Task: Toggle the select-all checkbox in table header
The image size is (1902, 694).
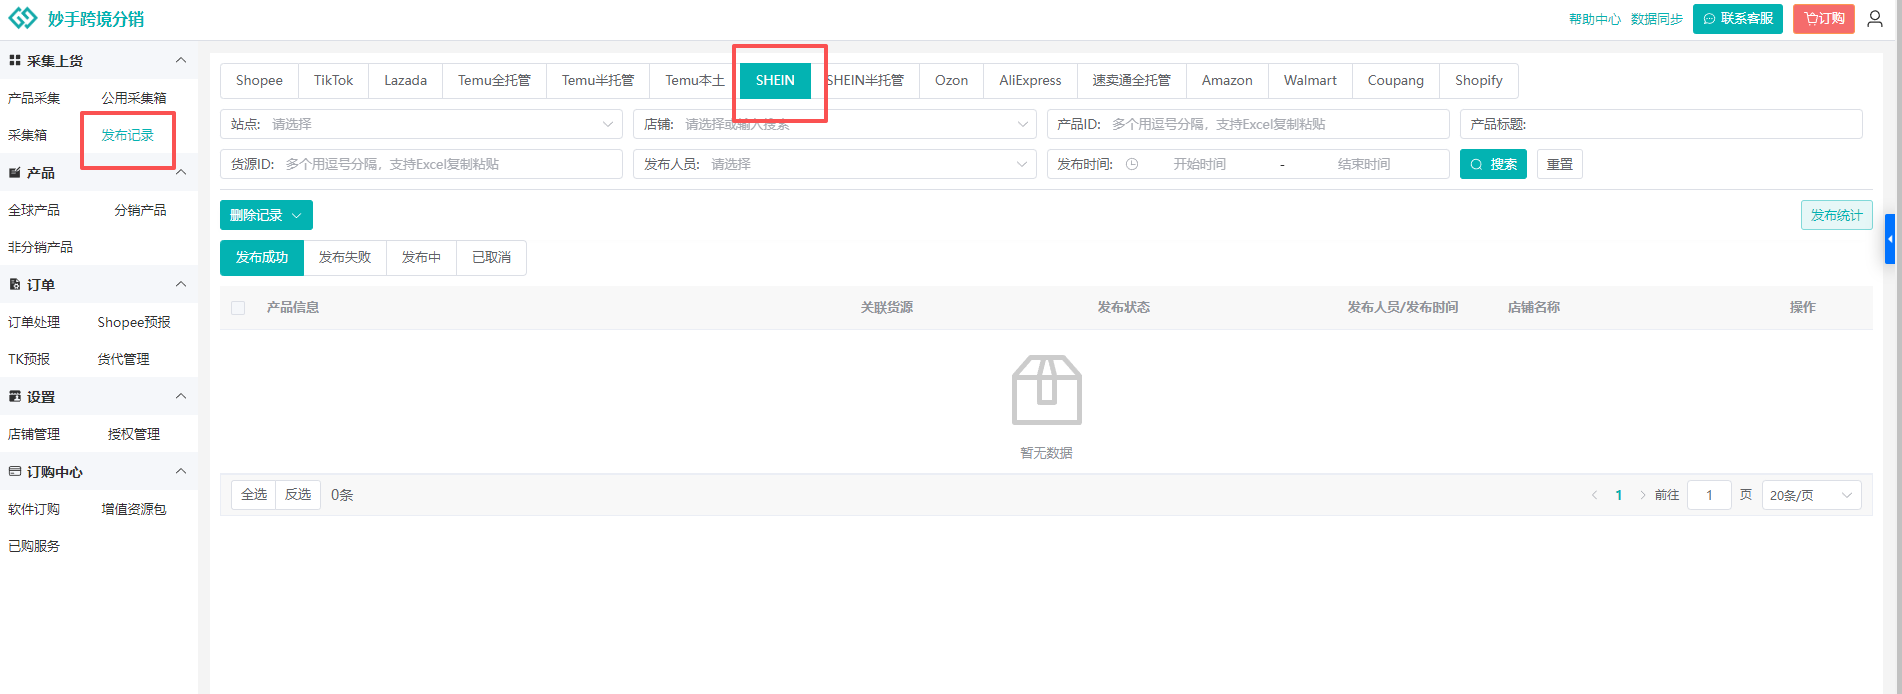Action: [x=238, y=308]
